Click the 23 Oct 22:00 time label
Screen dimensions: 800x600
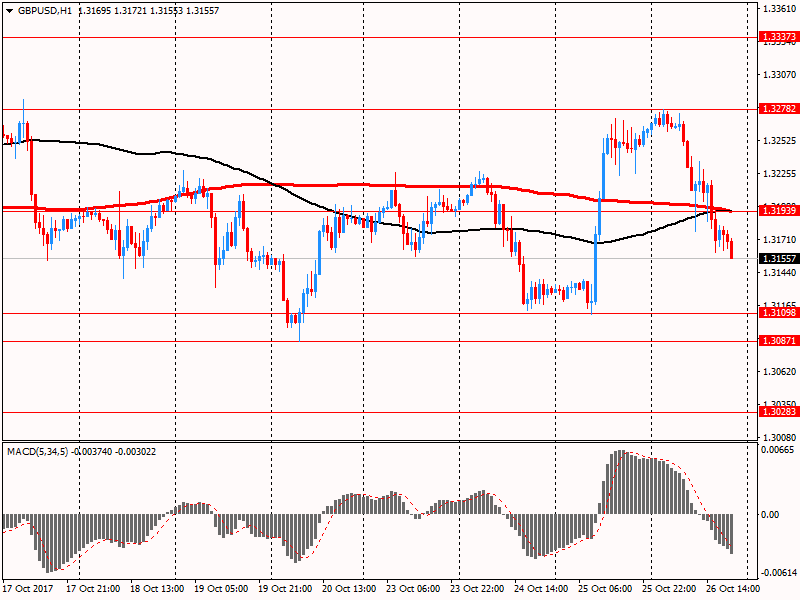click(478, 589)
